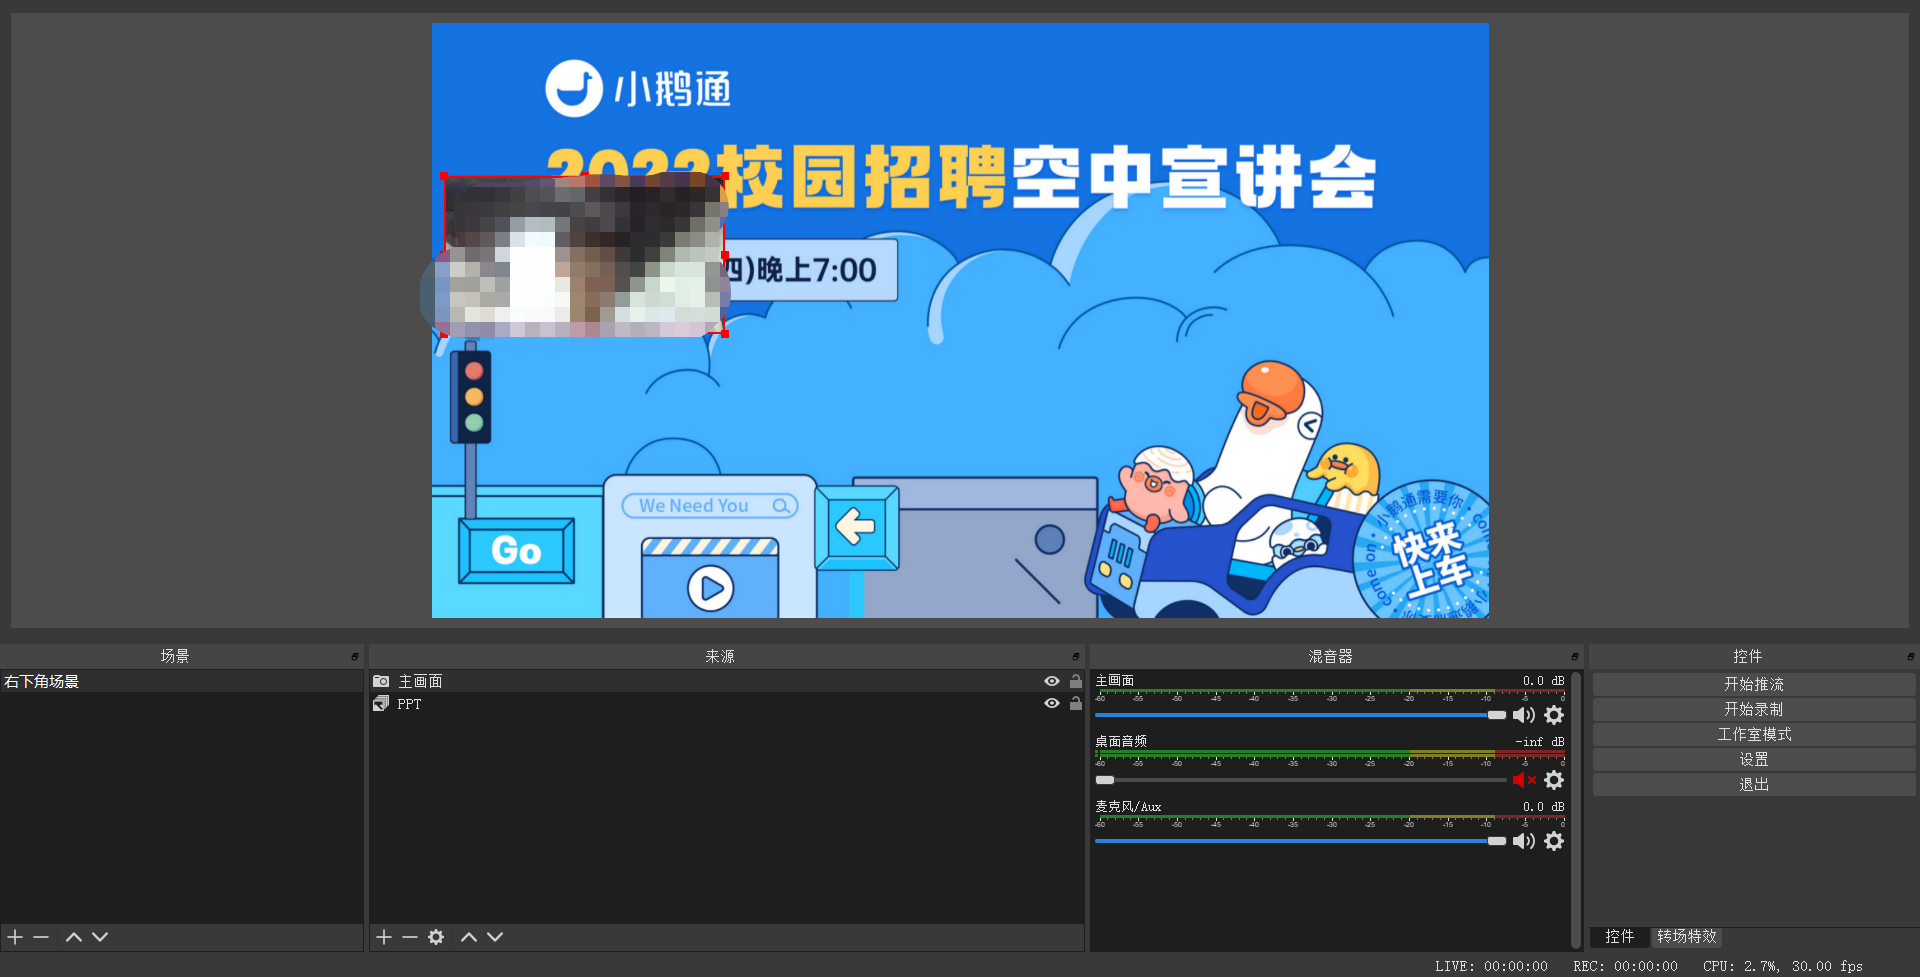Toggle visibility eye for PPT source
Screen dimensions: 1920x977
click(1052, 703)
